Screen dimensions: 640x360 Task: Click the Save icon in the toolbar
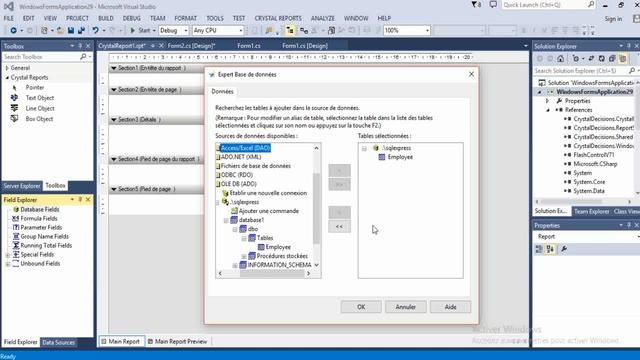click(x=71, y=30)
